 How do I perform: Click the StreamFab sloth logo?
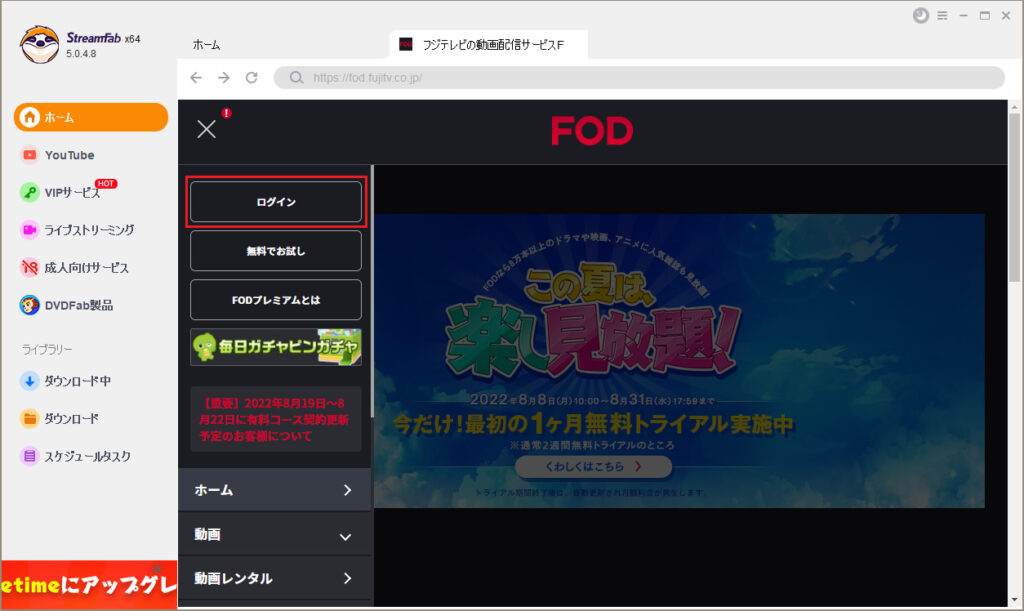point(39,44)
